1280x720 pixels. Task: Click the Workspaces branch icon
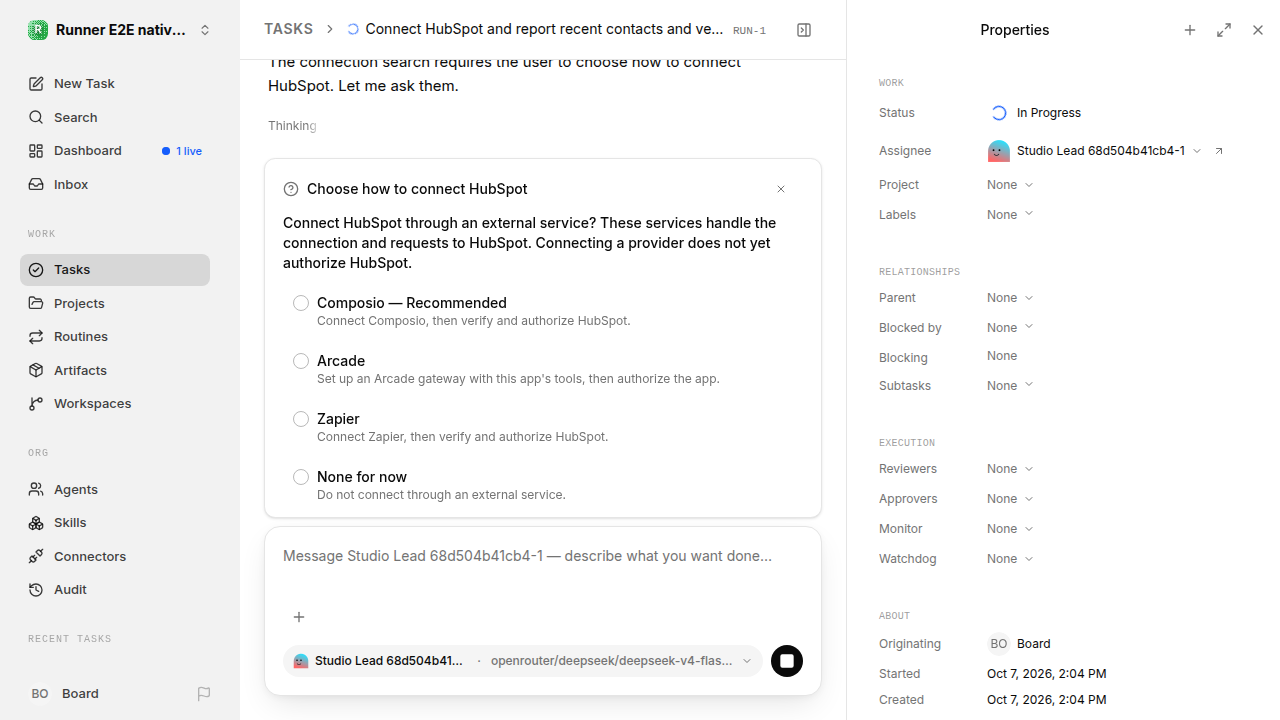tap(36, 403)
